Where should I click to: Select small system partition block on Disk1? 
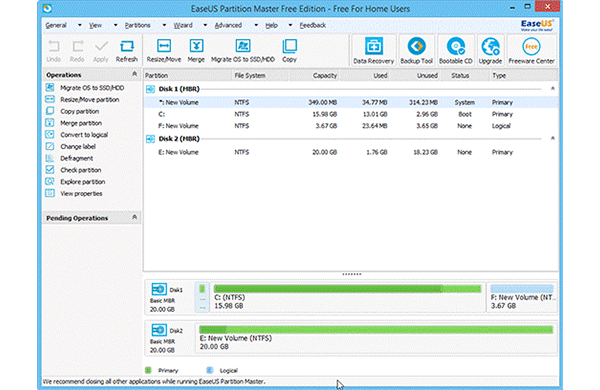[202, 297]
